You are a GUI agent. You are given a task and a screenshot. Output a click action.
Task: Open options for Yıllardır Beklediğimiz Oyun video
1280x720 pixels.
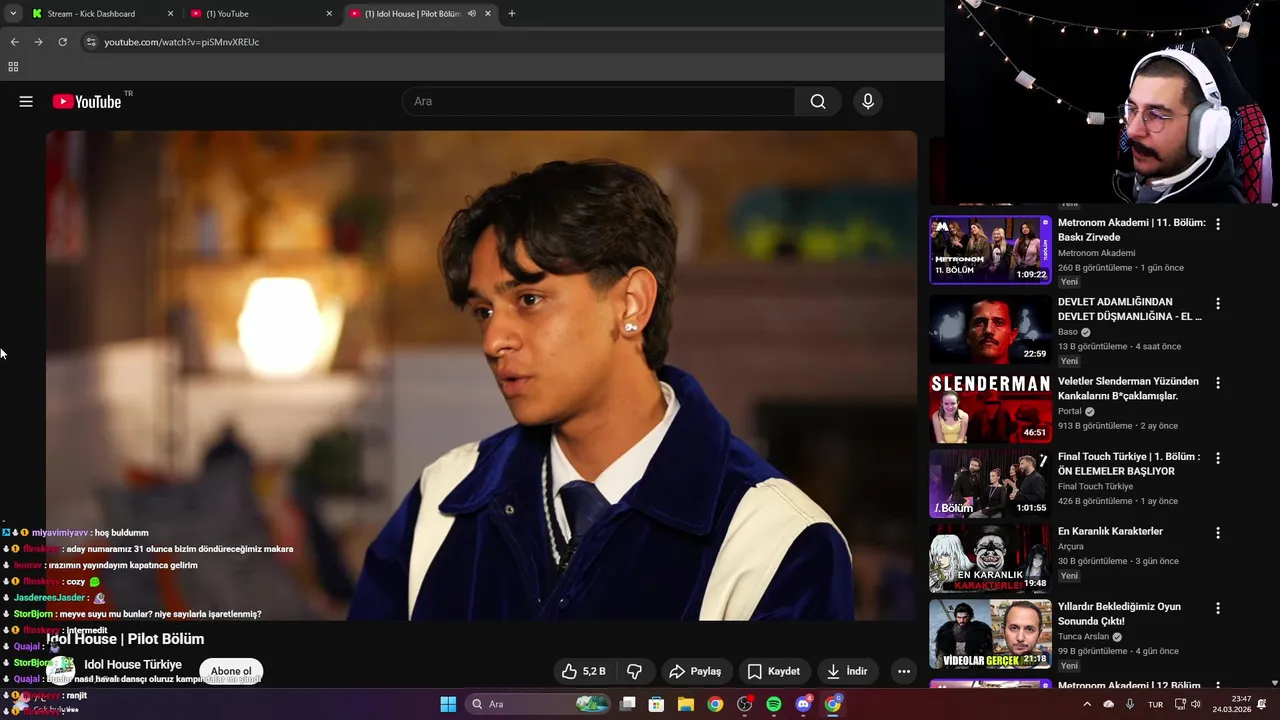(x=1218, y=608)
